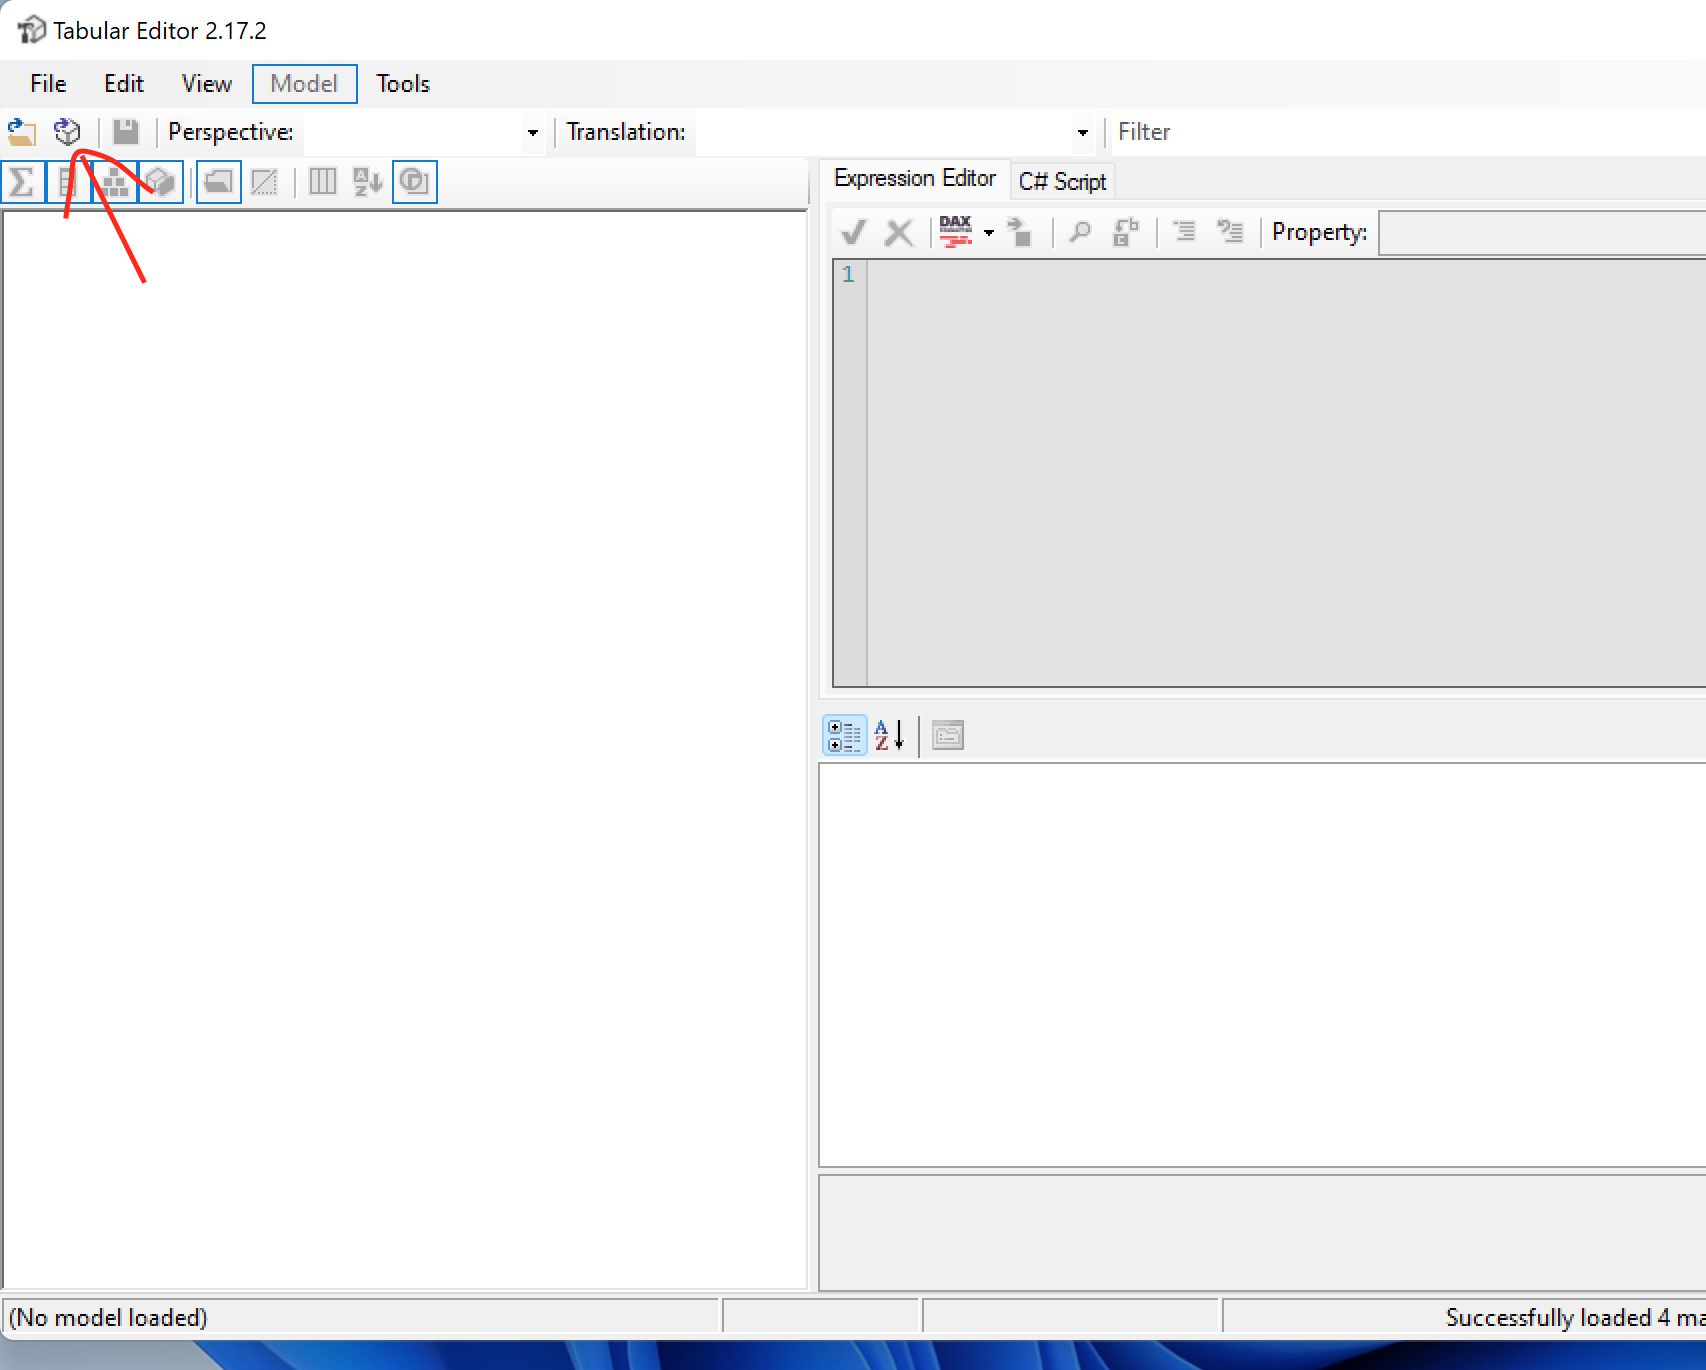The height and width of the screenshot is (1370, 1706).
Task: Switch to the C# Script tab
Action: coord(1062,181)
